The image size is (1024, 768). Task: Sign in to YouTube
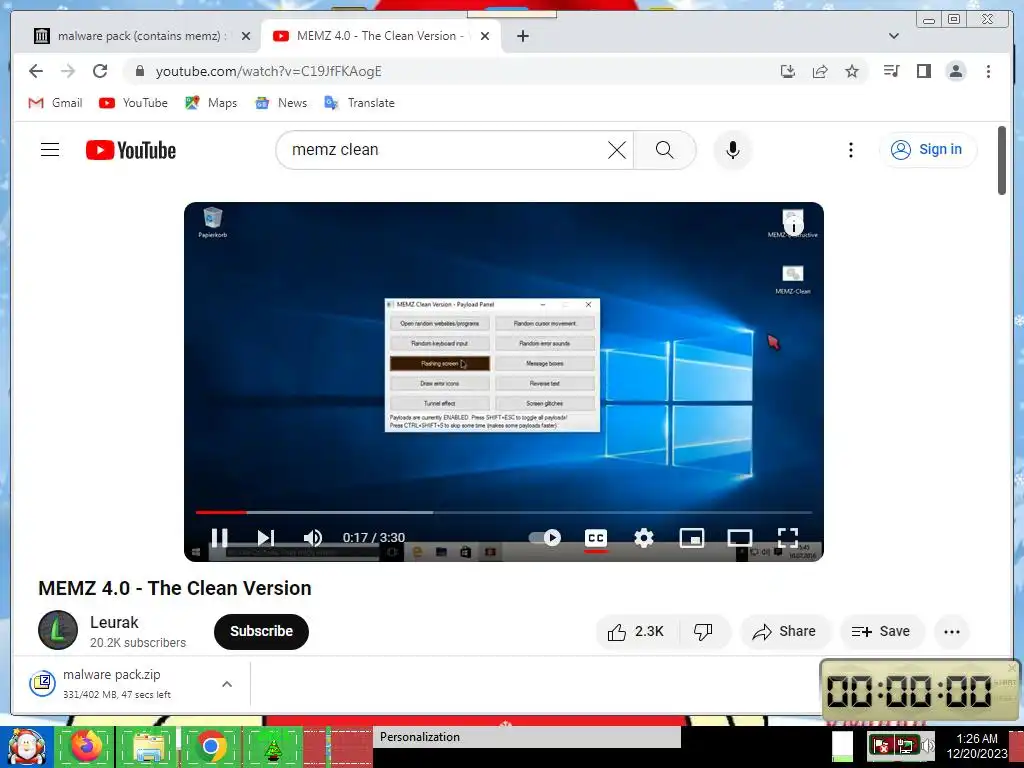[928, 150]
